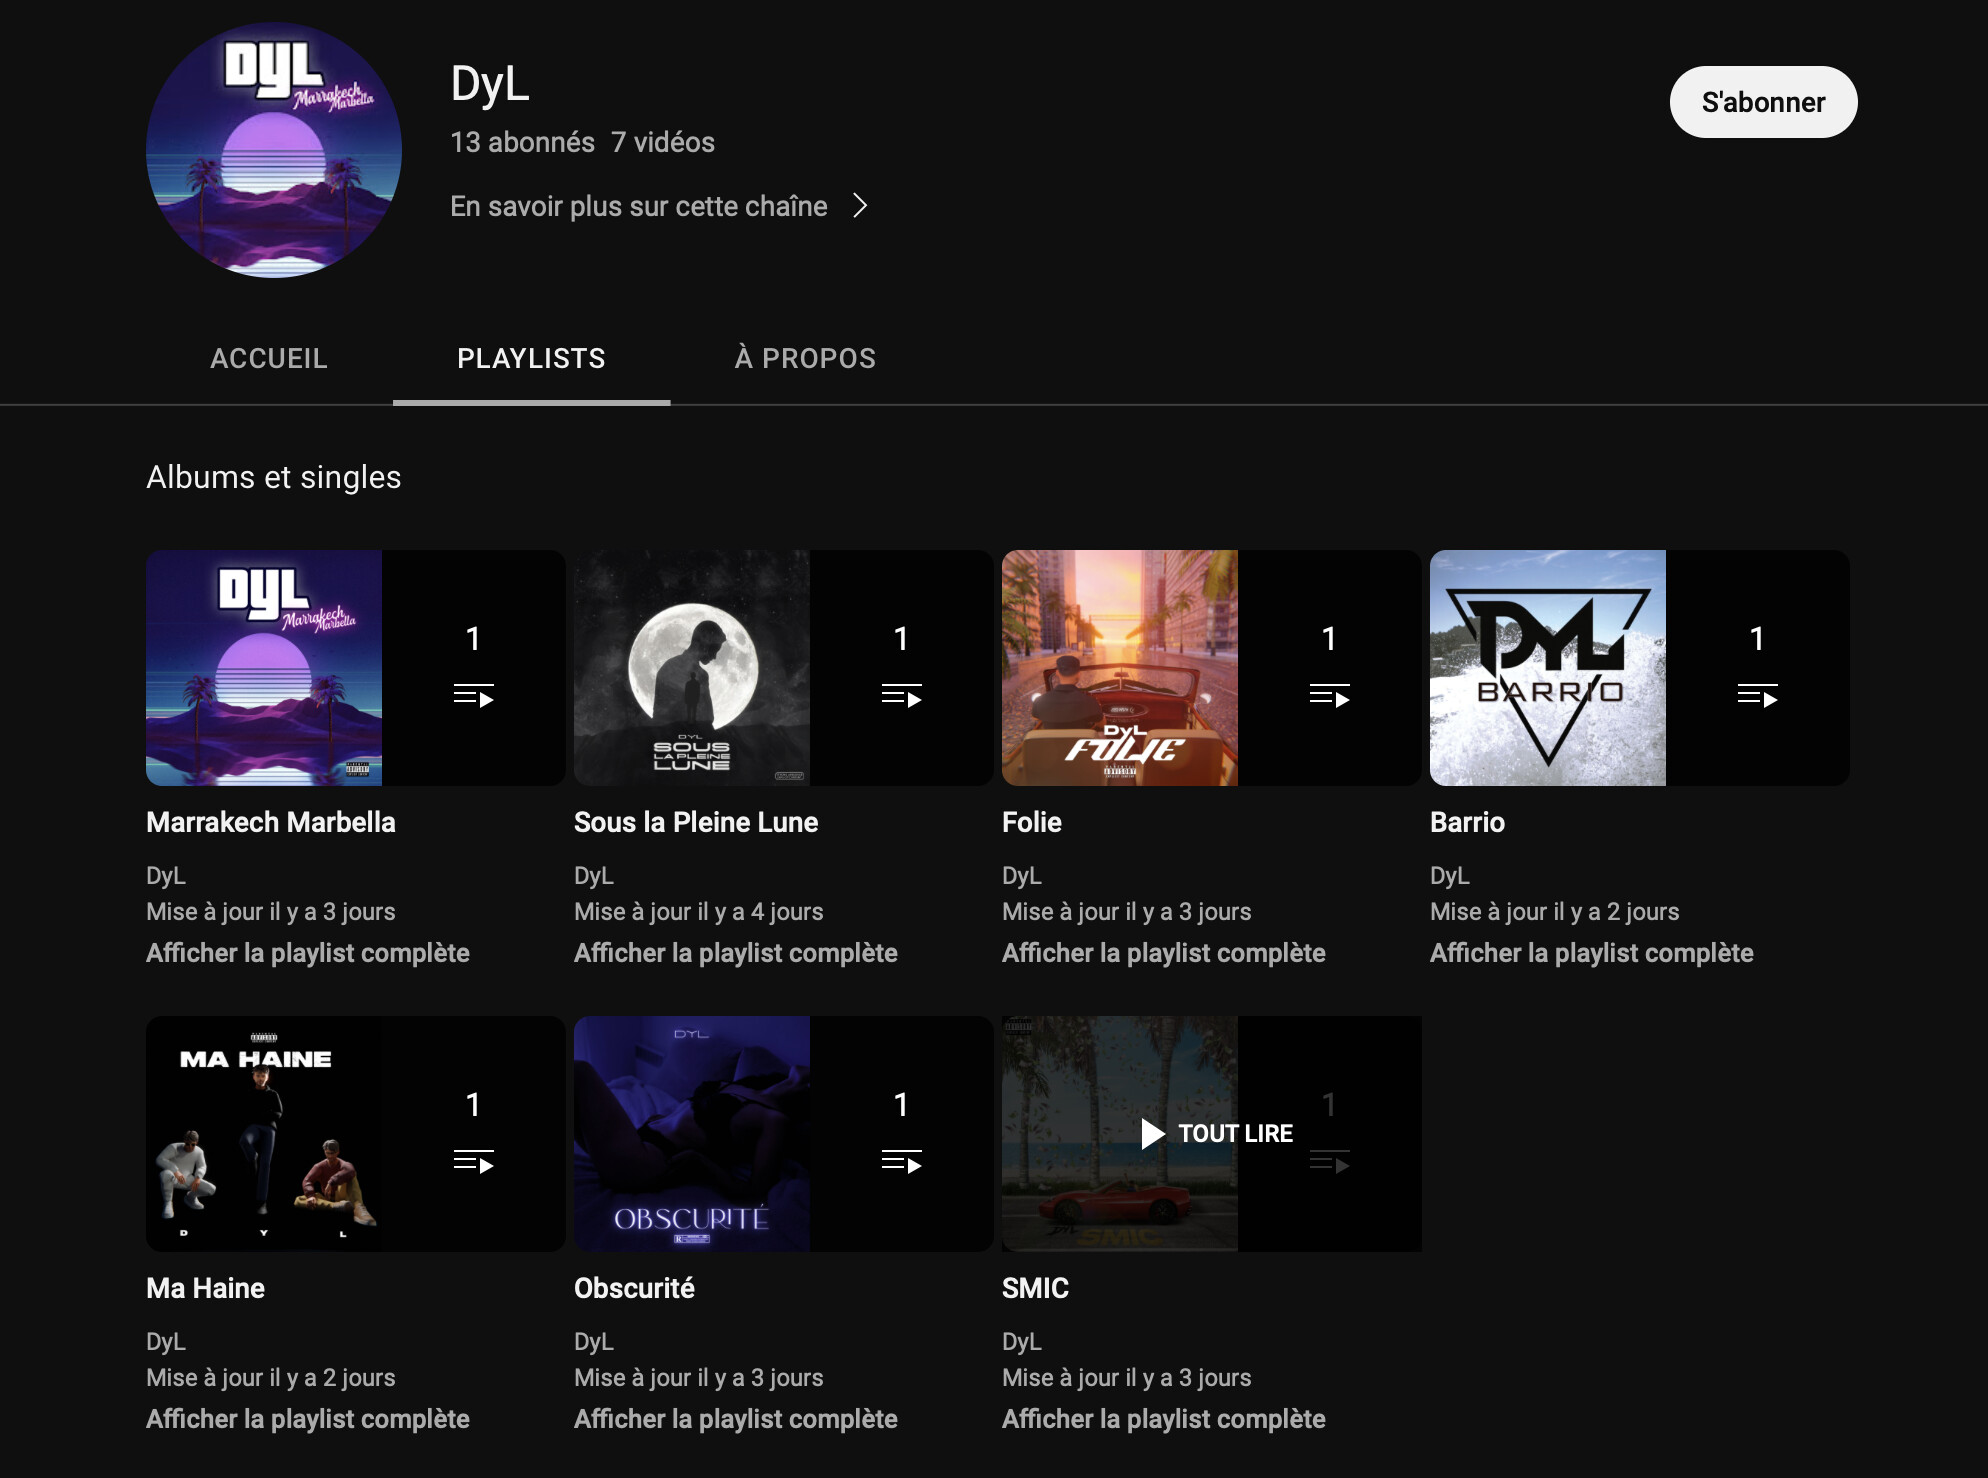Click the Barrio playlist title
This screenshot has height=1478, width=1988.
1467,822
